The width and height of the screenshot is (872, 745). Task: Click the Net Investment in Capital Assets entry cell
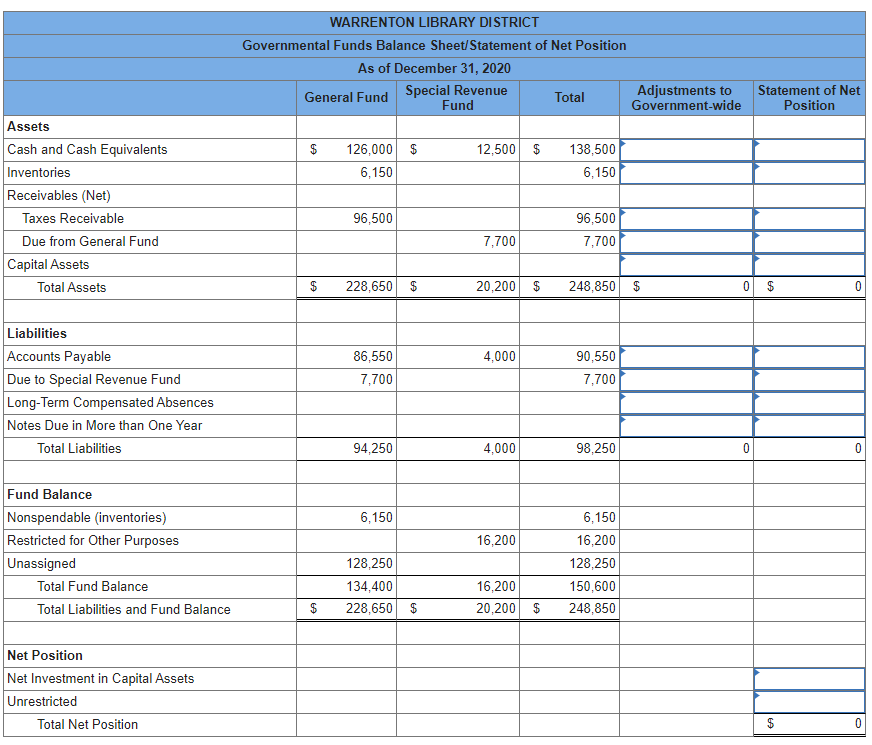pos(809,678)
